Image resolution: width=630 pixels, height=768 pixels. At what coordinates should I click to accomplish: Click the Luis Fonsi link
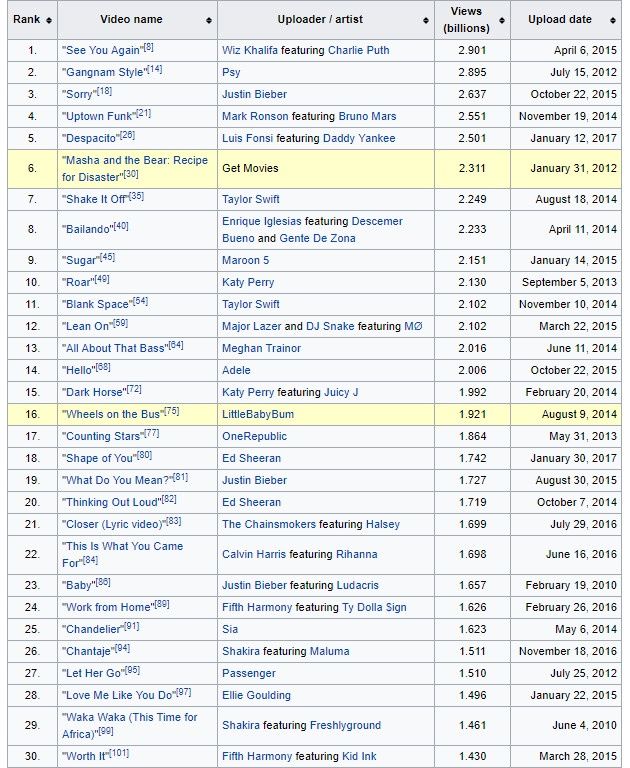coord(247,139)
